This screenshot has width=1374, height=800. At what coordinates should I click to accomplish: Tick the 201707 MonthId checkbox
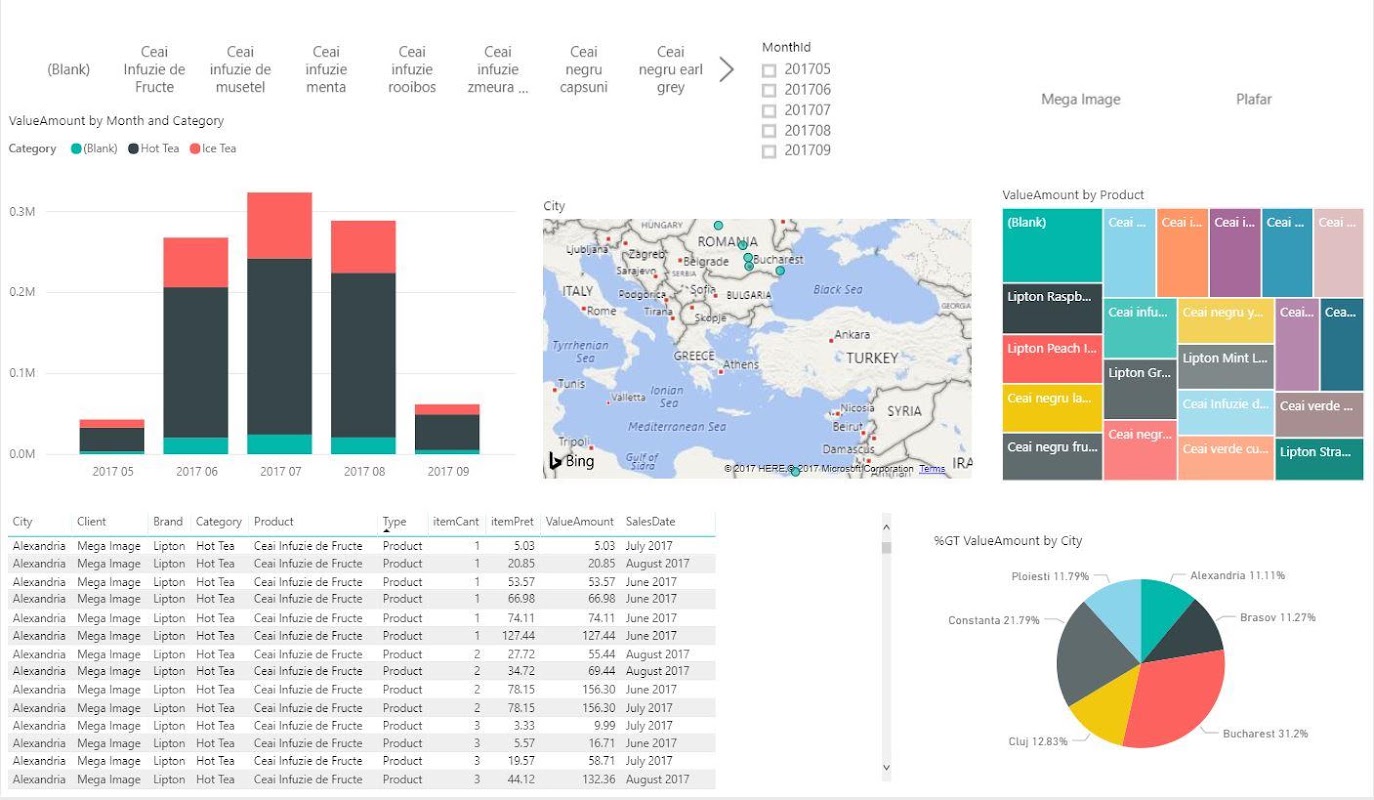pos(769,110)
